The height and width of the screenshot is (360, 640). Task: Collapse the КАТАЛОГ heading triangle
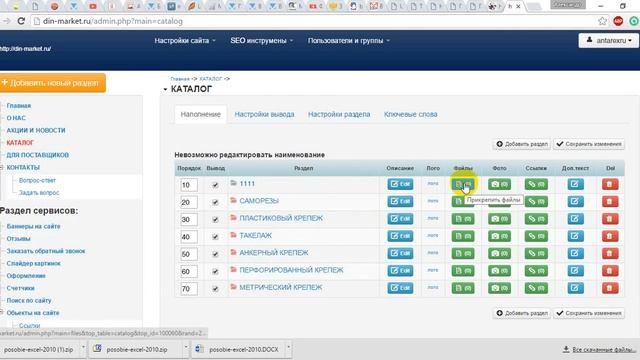coord(165,89)
